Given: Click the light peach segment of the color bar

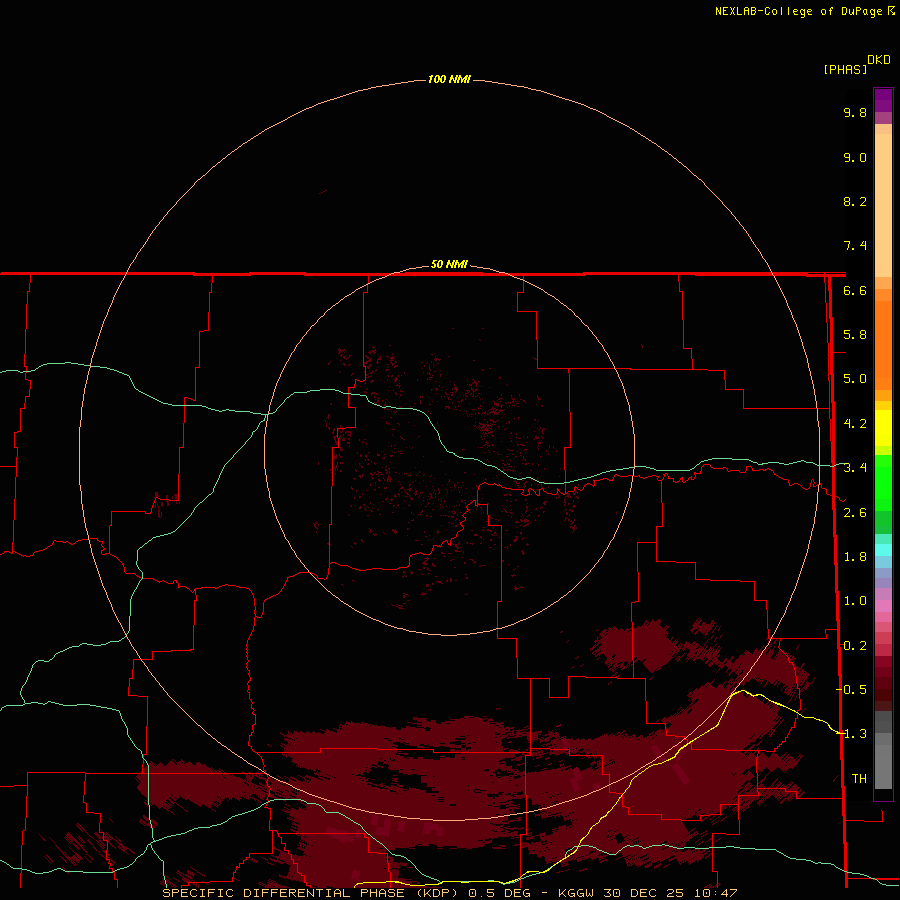Looking at the screenshot, I should pyautogui.click(x=883, y=205).
